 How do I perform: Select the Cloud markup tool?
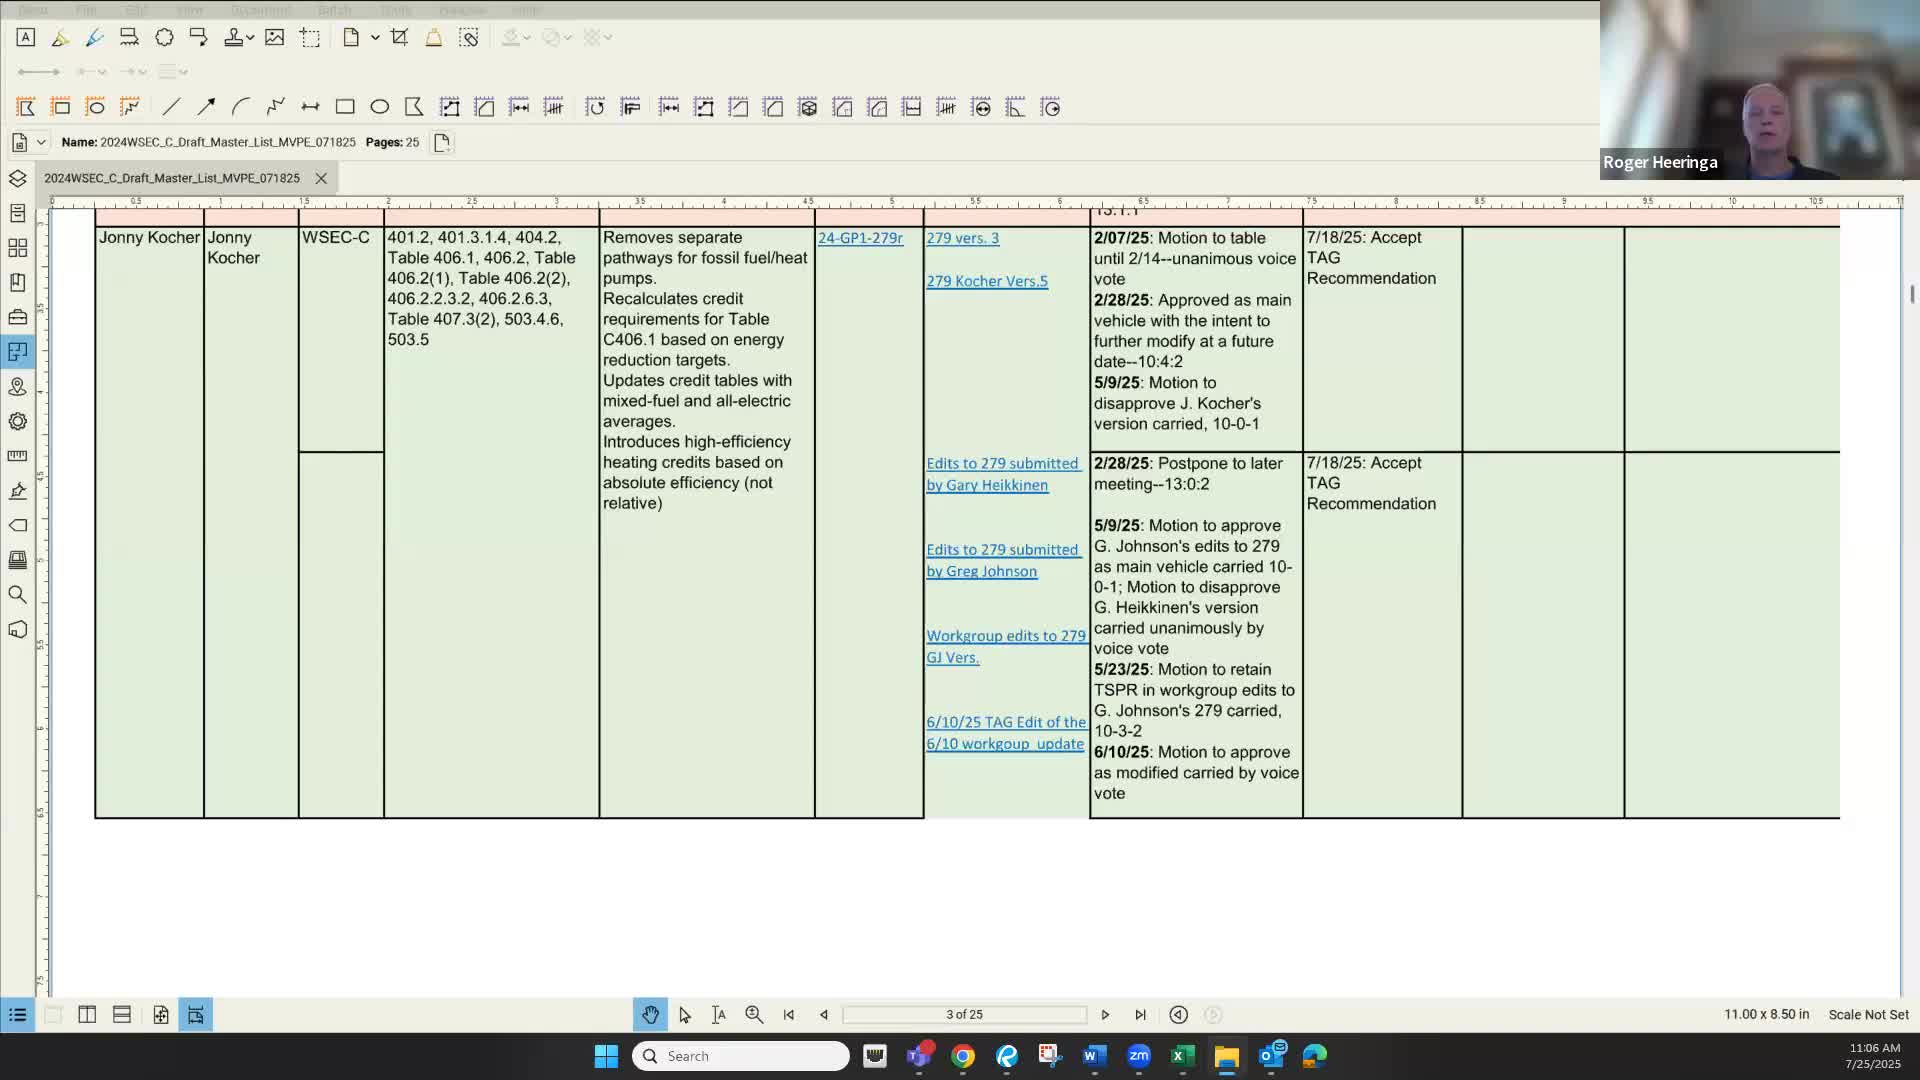pos(164,37)
